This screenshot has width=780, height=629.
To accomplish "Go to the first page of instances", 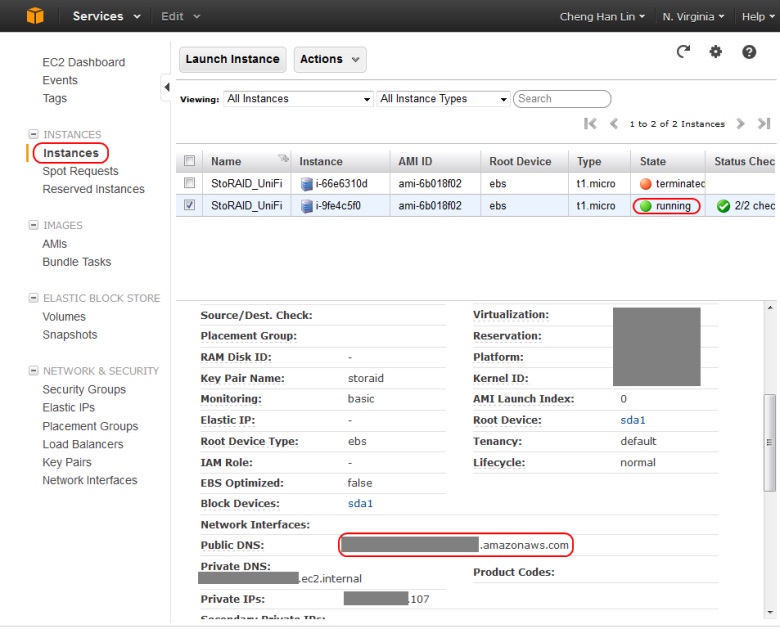I will 590,123.
